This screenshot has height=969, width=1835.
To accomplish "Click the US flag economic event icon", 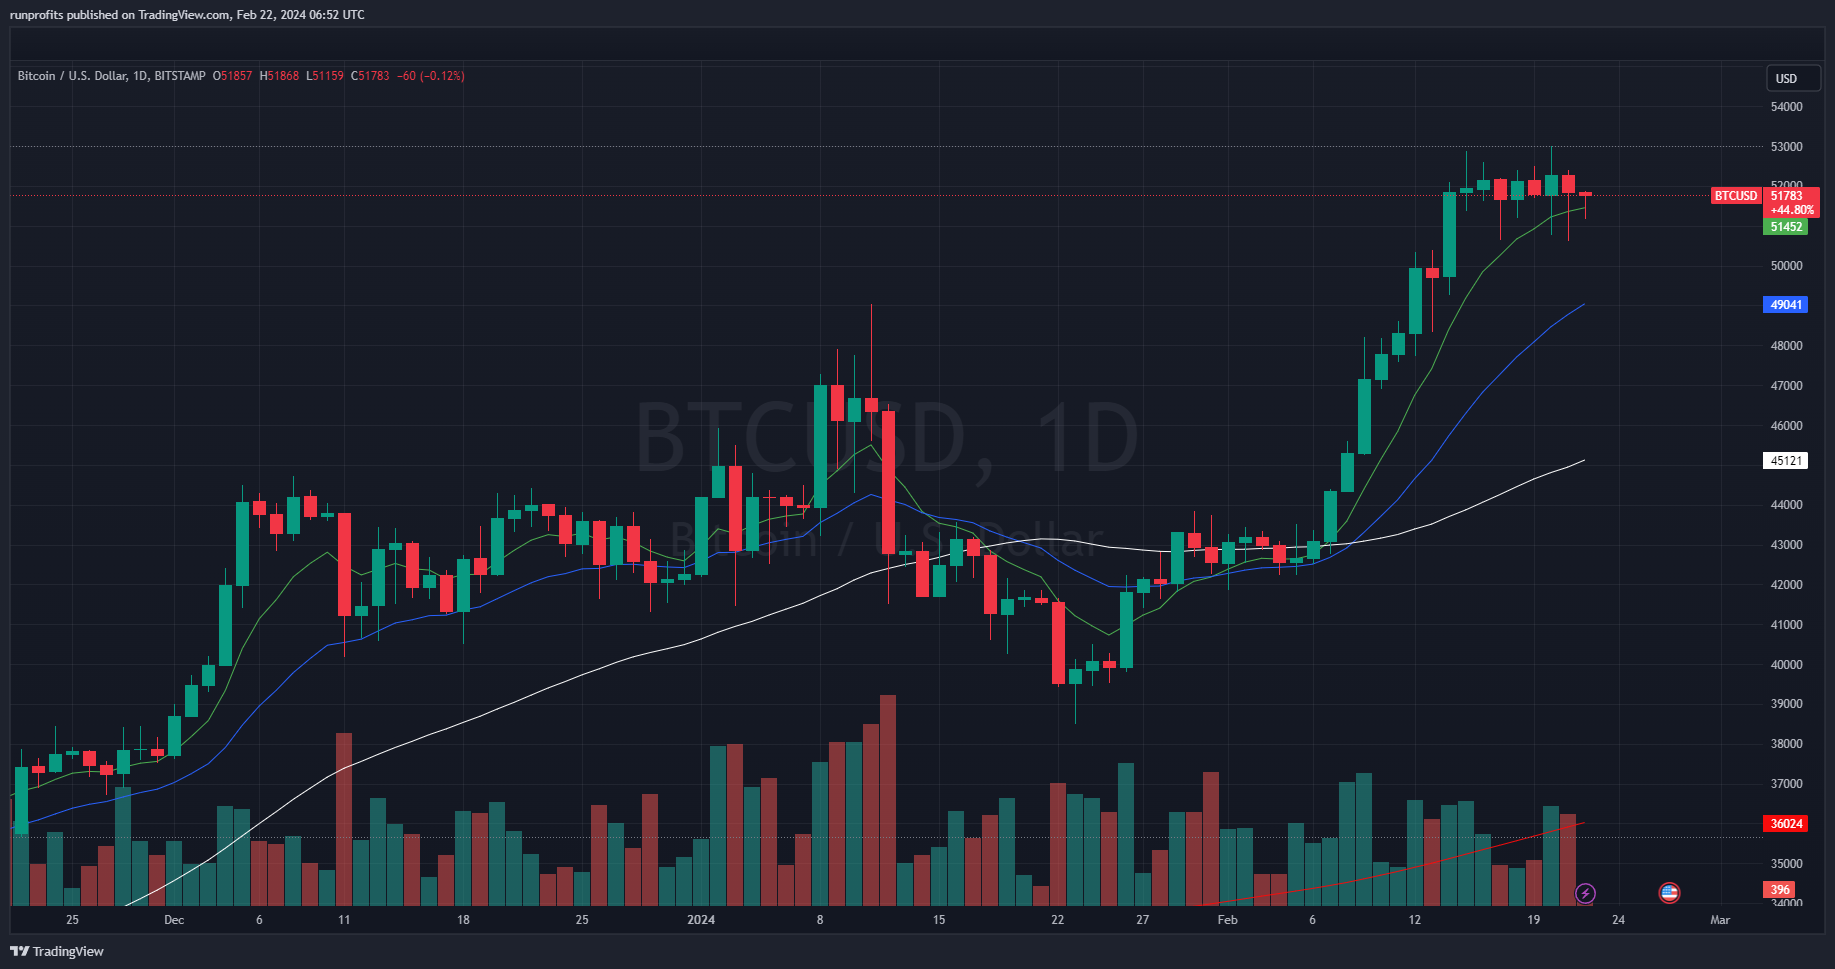I will (1669, 893).
